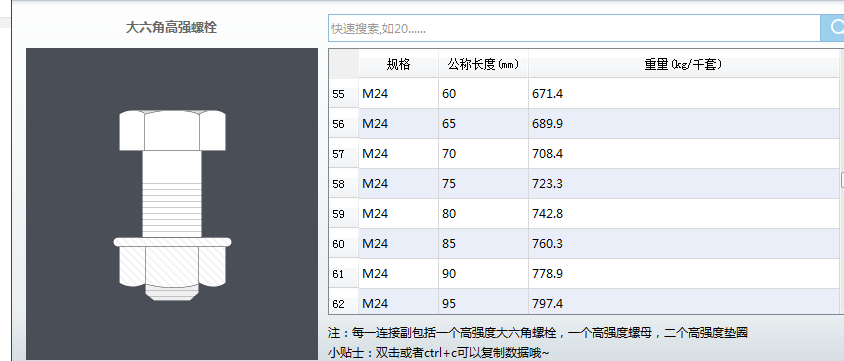The width and height of the screenshot is (844, 361).
Task: Select row header 60
Action: click(x=344, y=244)
